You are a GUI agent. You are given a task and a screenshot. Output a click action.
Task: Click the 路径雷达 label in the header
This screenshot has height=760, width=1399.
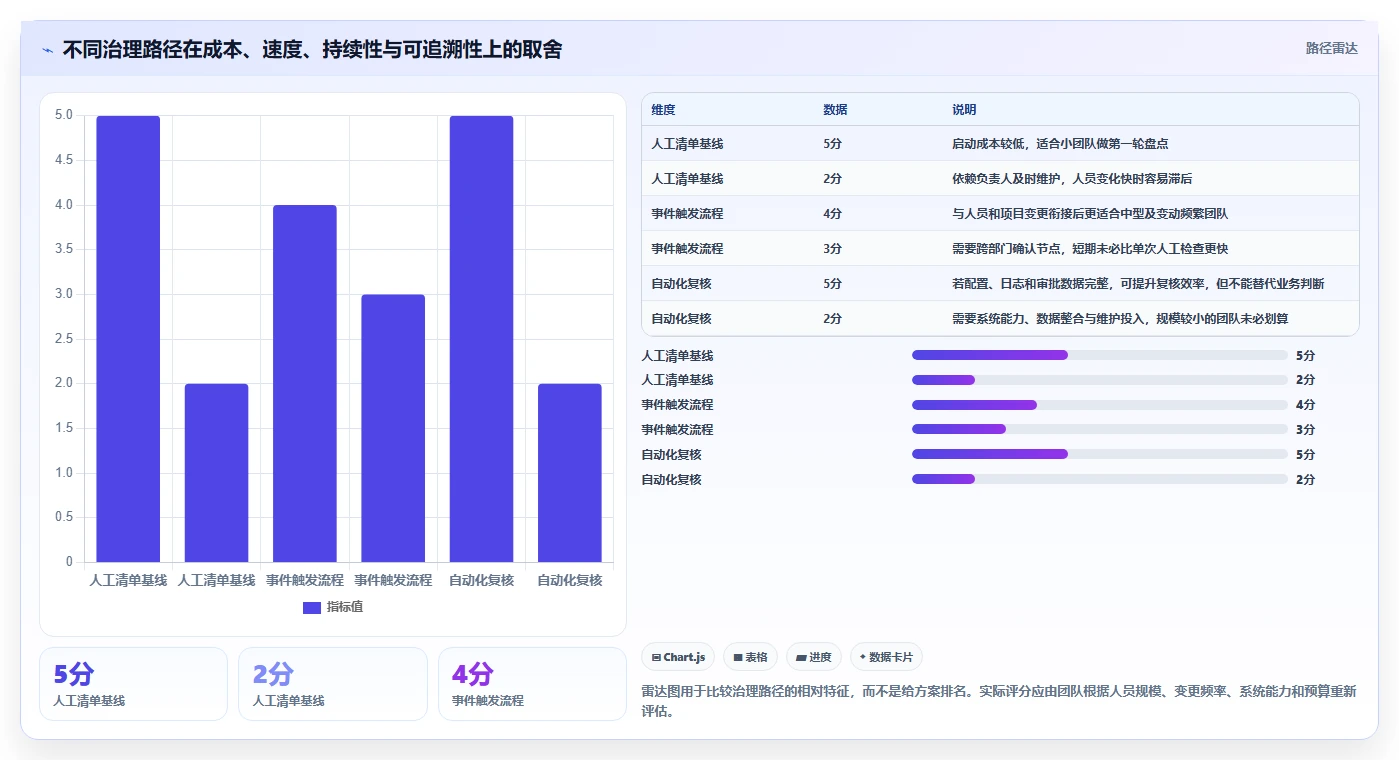pyautogui.click(x=1332, y=48)
